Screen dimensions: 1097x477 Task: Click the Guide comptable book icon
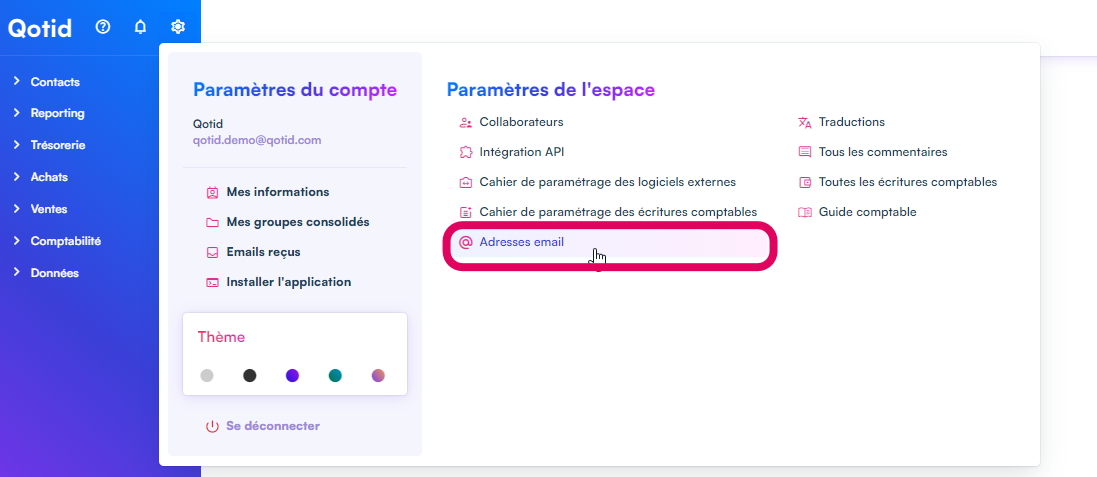click(805, 212)
